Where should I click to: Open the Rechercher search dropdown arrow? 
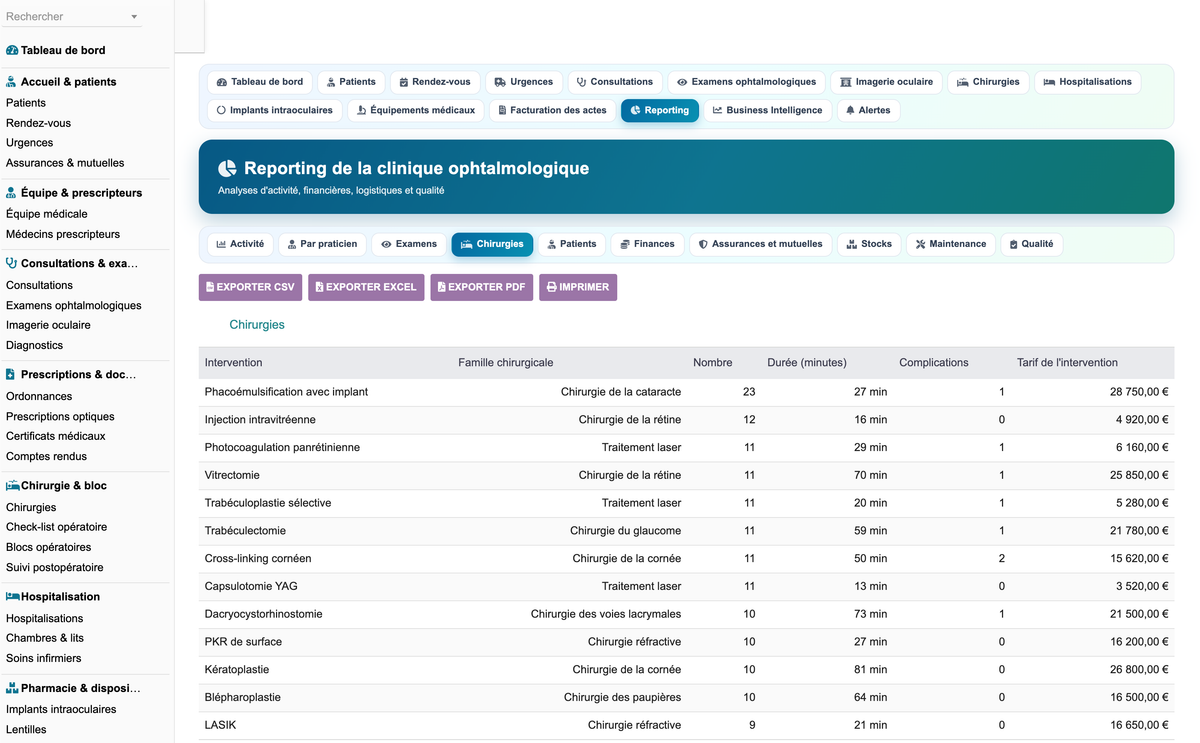pyautogui.click(x=135, y=17)
